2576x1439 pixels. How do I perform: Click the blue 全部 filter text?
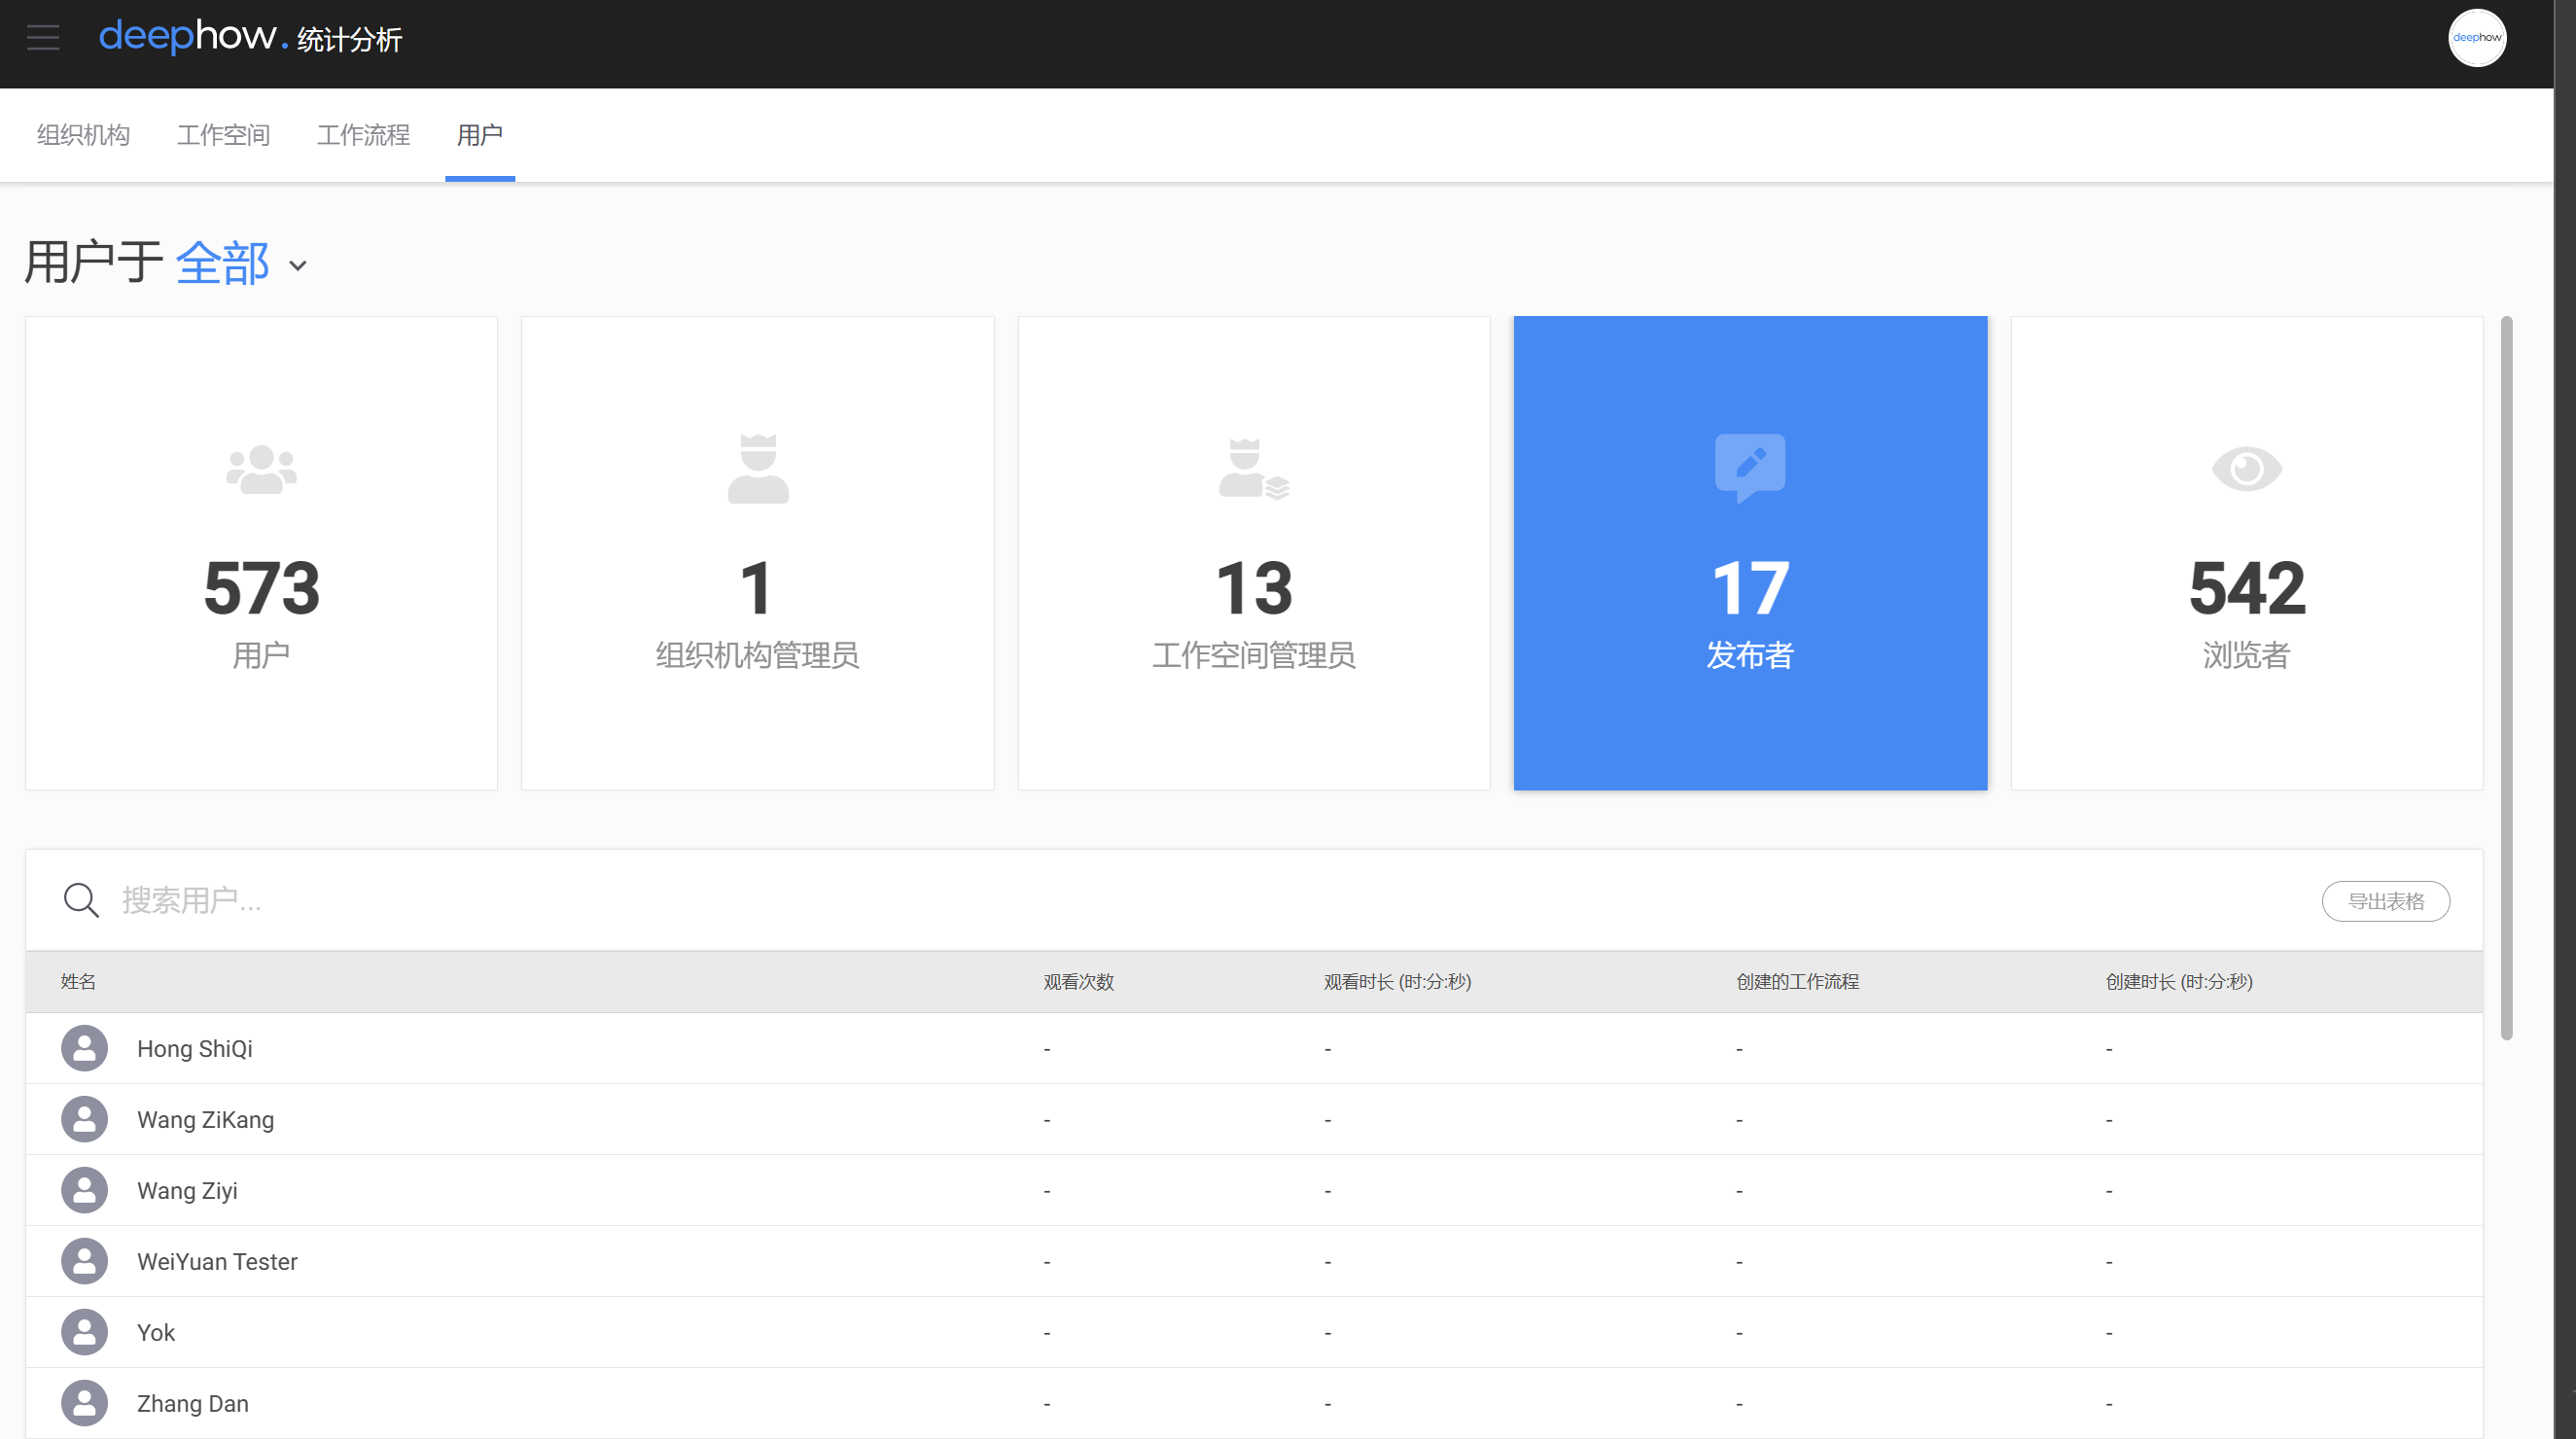(x=222, y=263)
